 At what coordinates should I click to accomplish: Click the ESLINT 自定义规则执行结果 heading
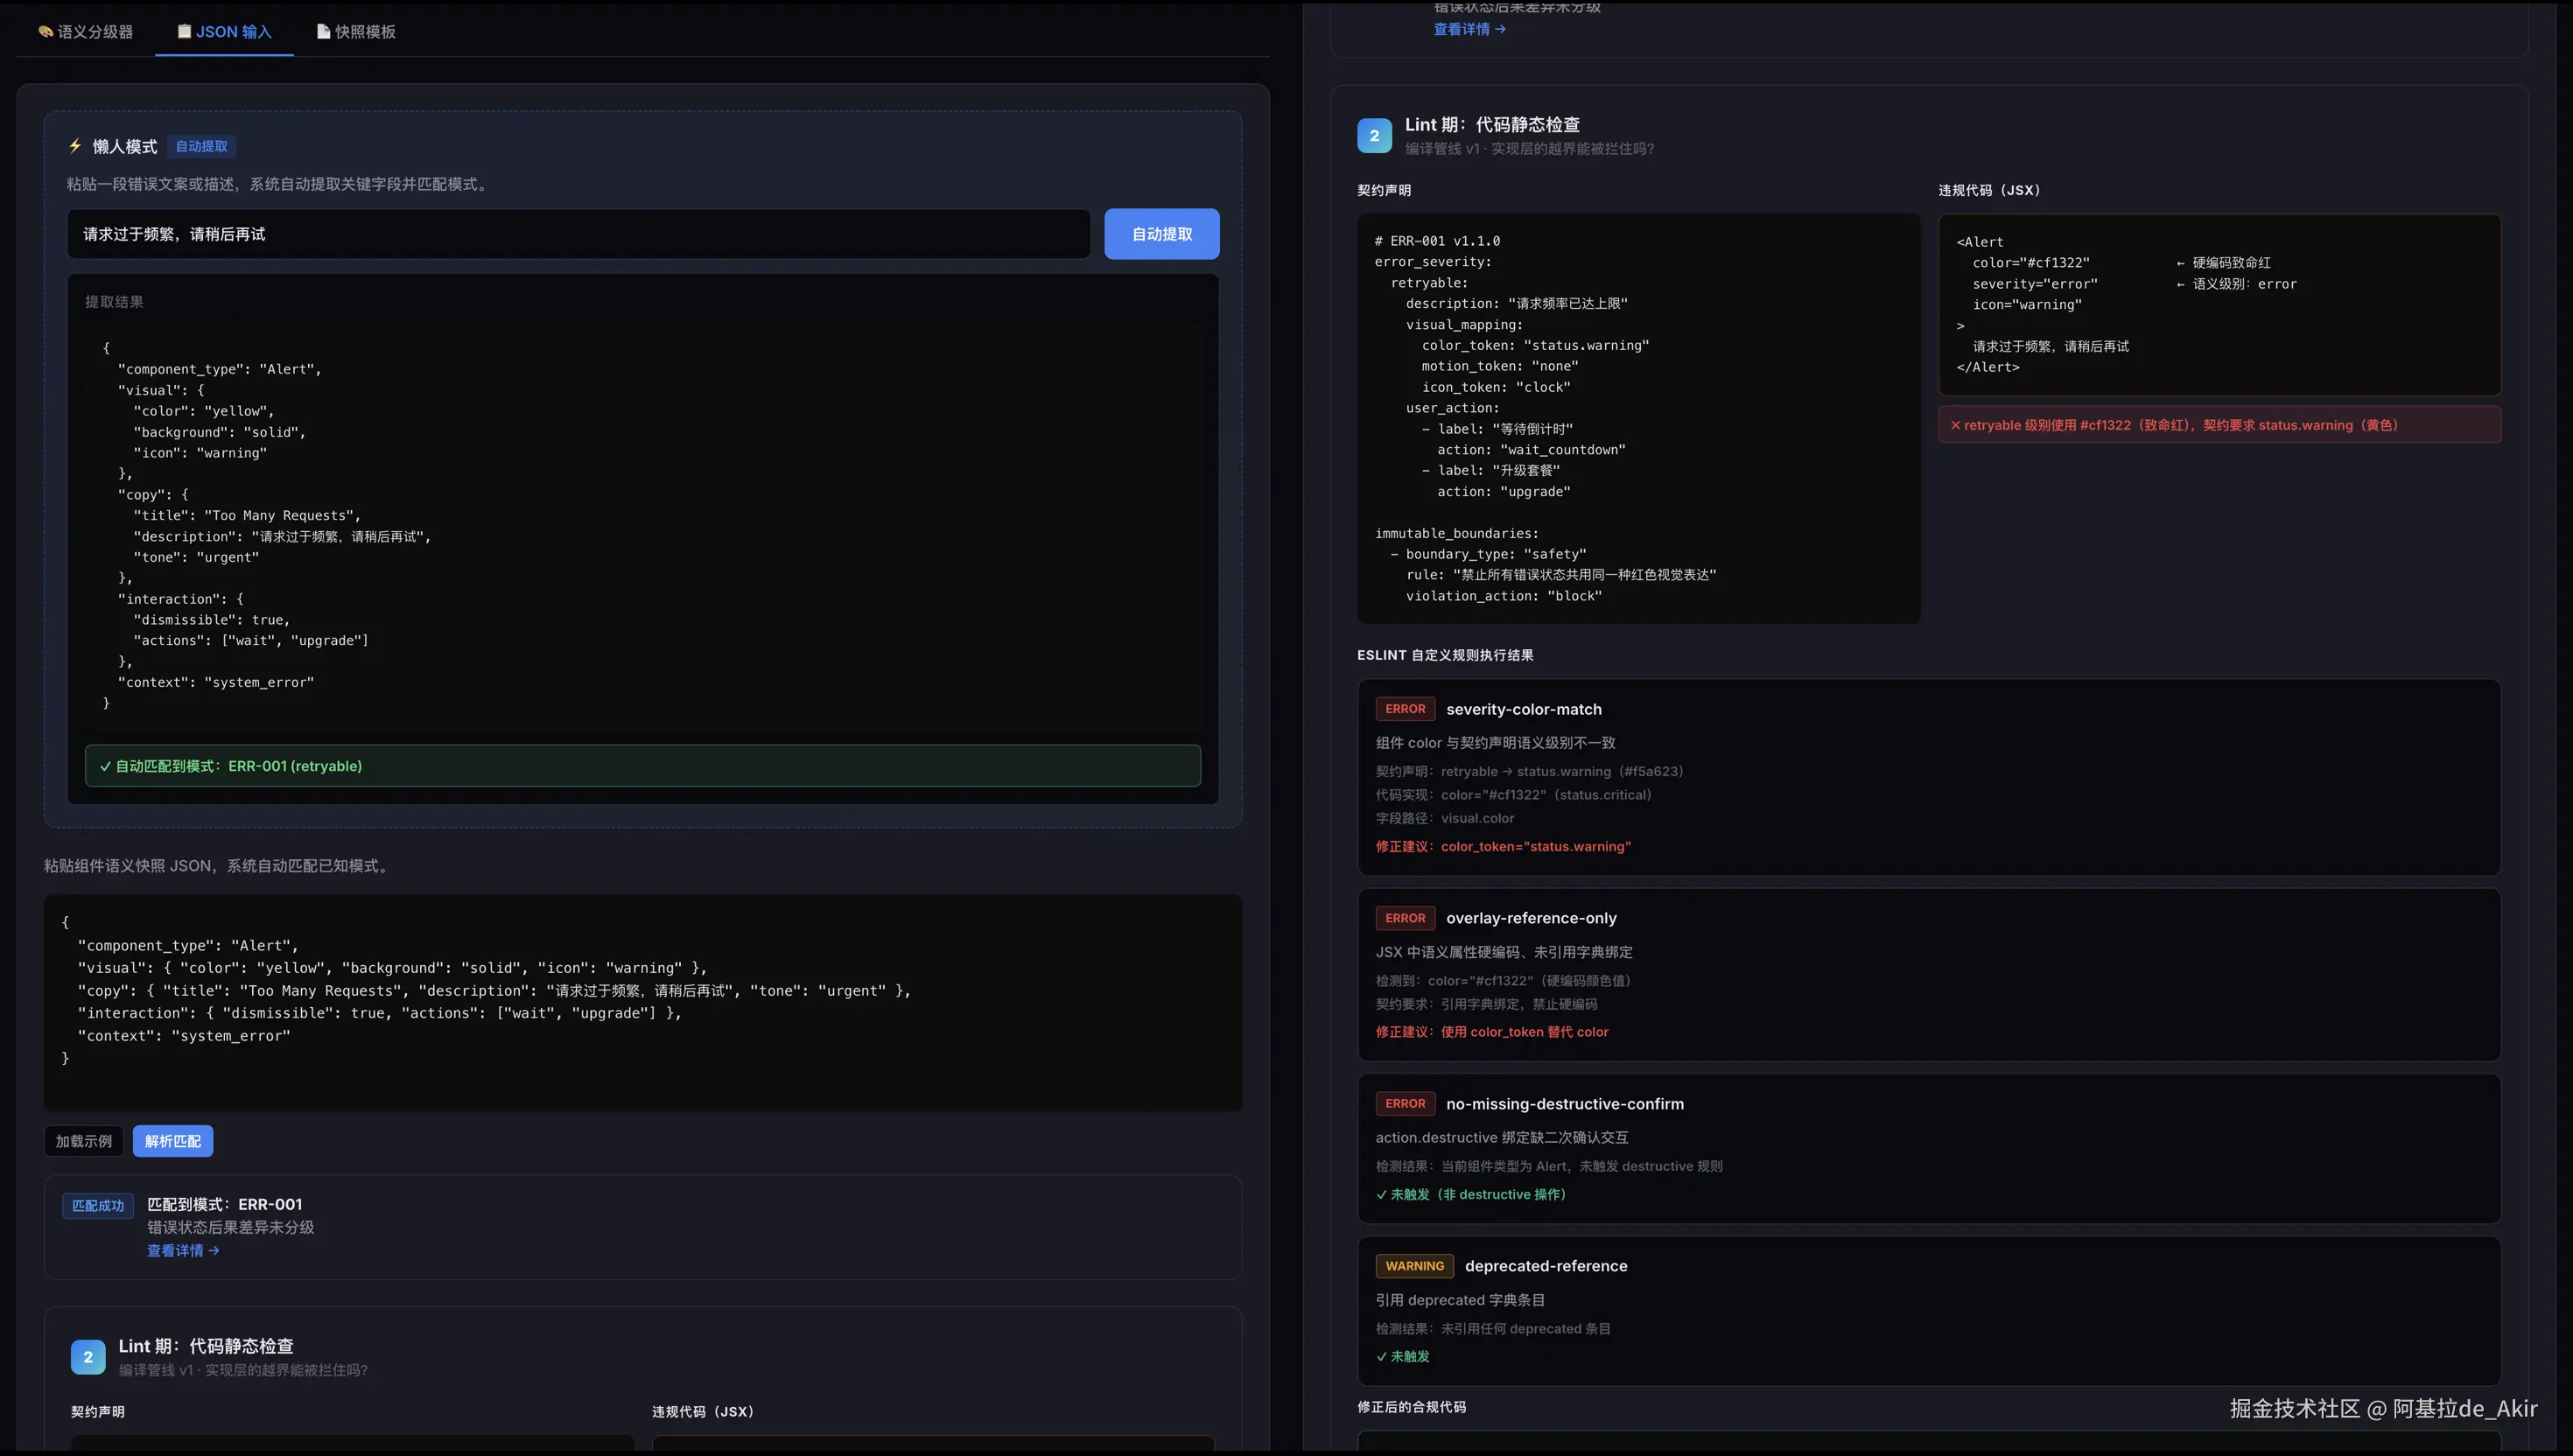coord(1445,655)
